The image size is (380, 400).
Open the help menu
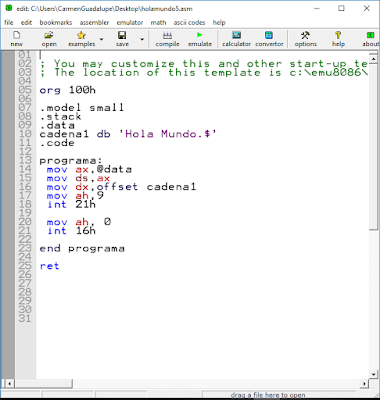(219, 22)
